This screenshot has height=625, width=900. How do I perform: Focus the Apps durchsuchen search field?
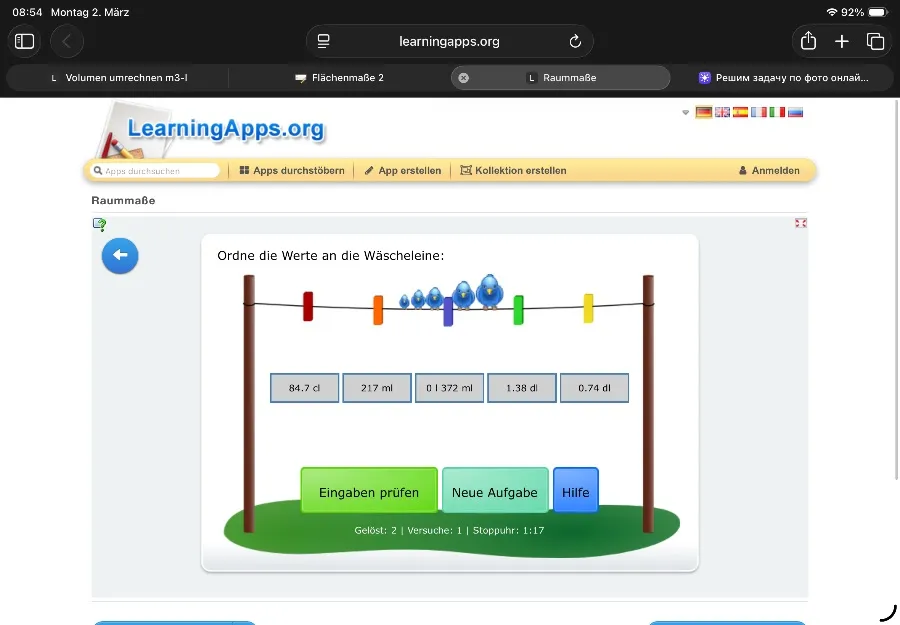[156, 170]
